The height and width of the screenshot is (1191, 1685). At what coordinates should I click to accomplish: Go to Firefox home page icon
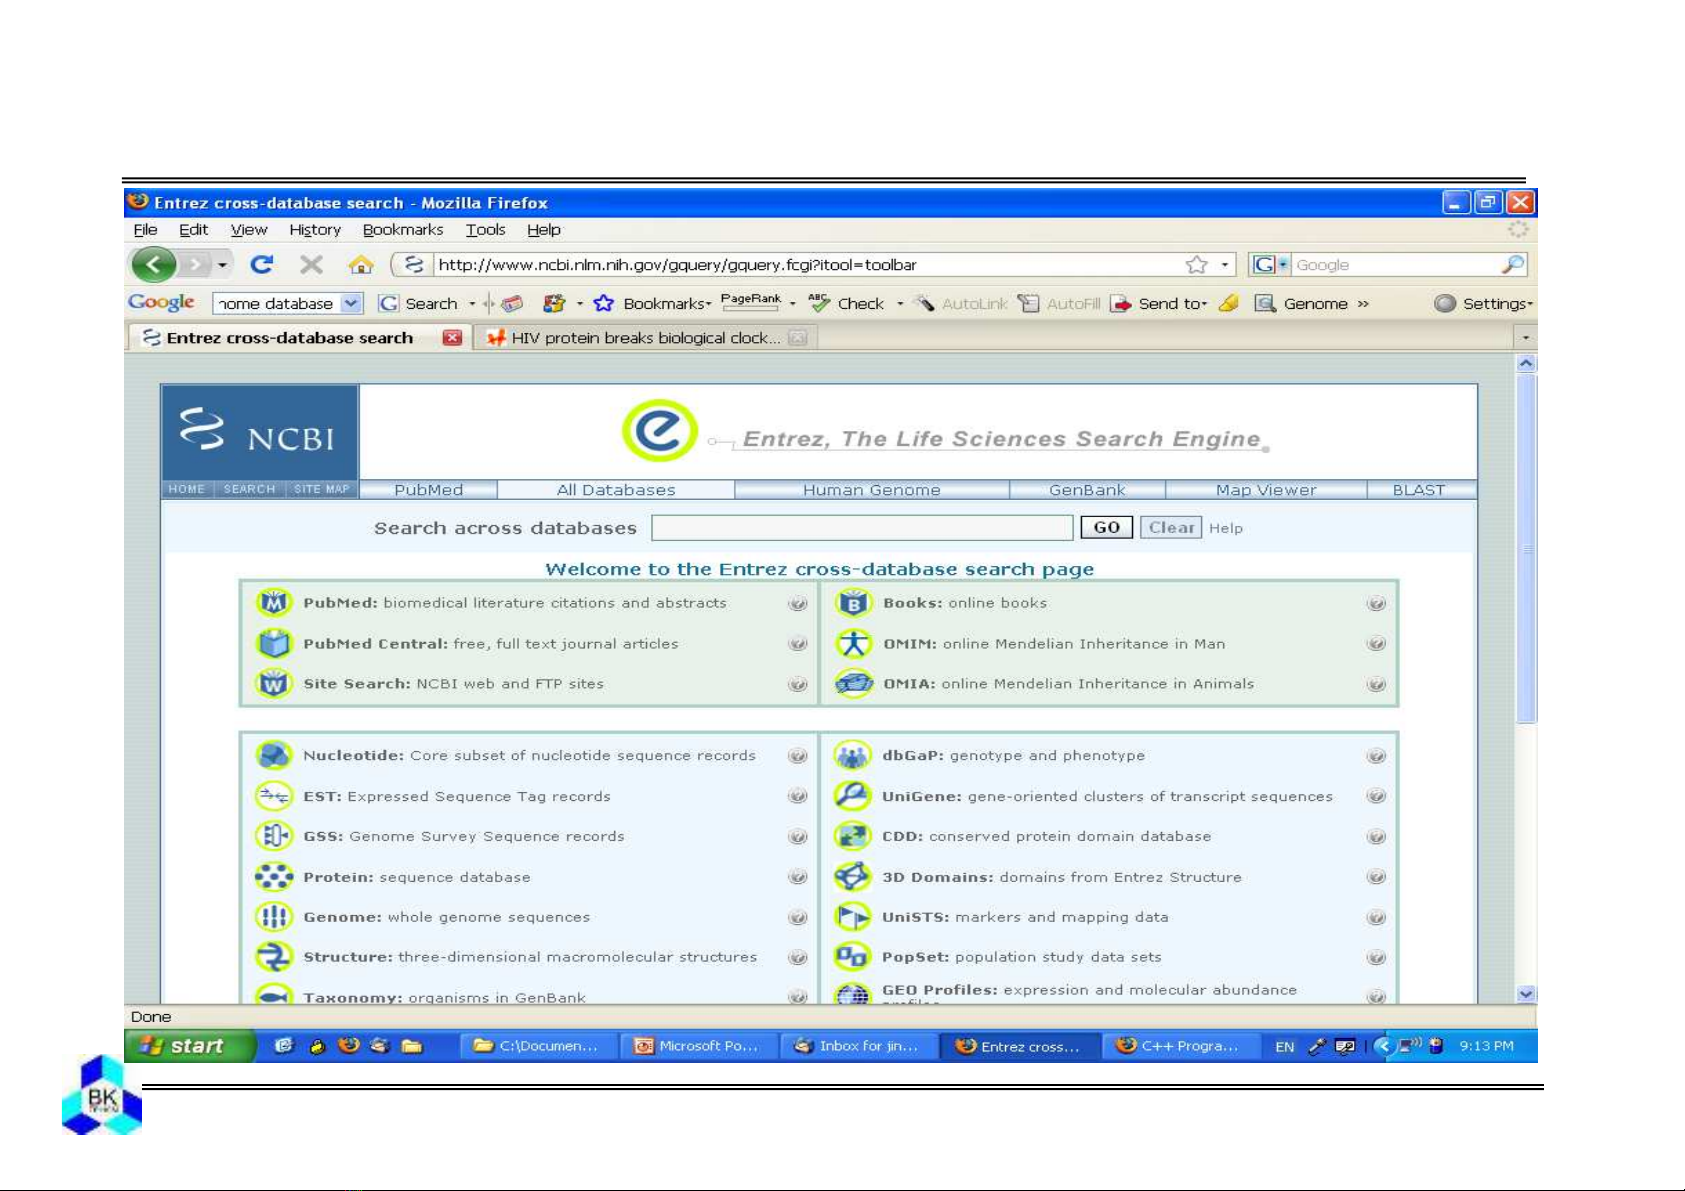(x=360, y=265)
